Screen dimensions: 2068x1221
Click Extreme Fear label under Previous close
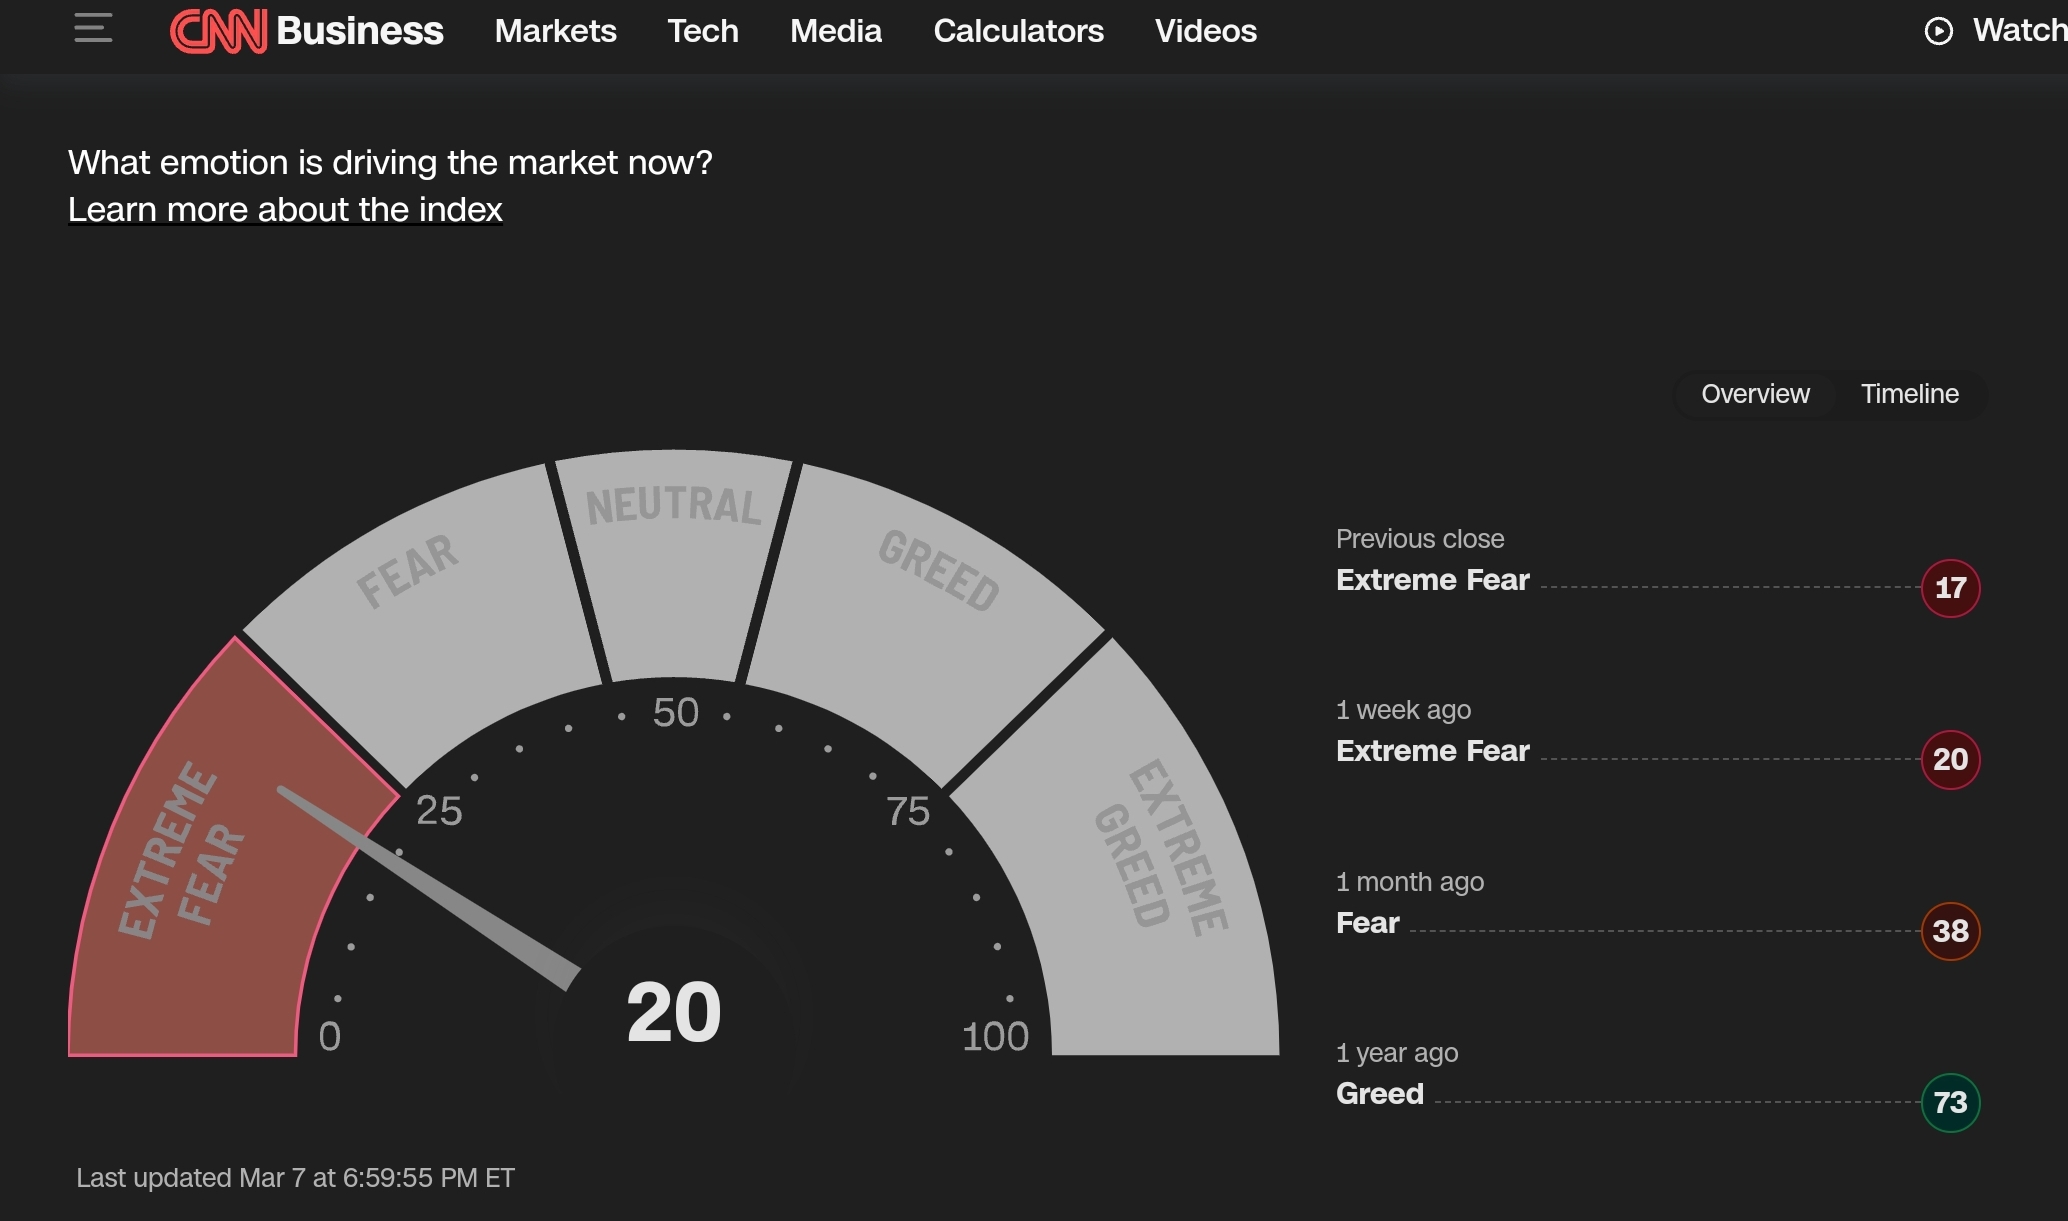coord(1433,580)
